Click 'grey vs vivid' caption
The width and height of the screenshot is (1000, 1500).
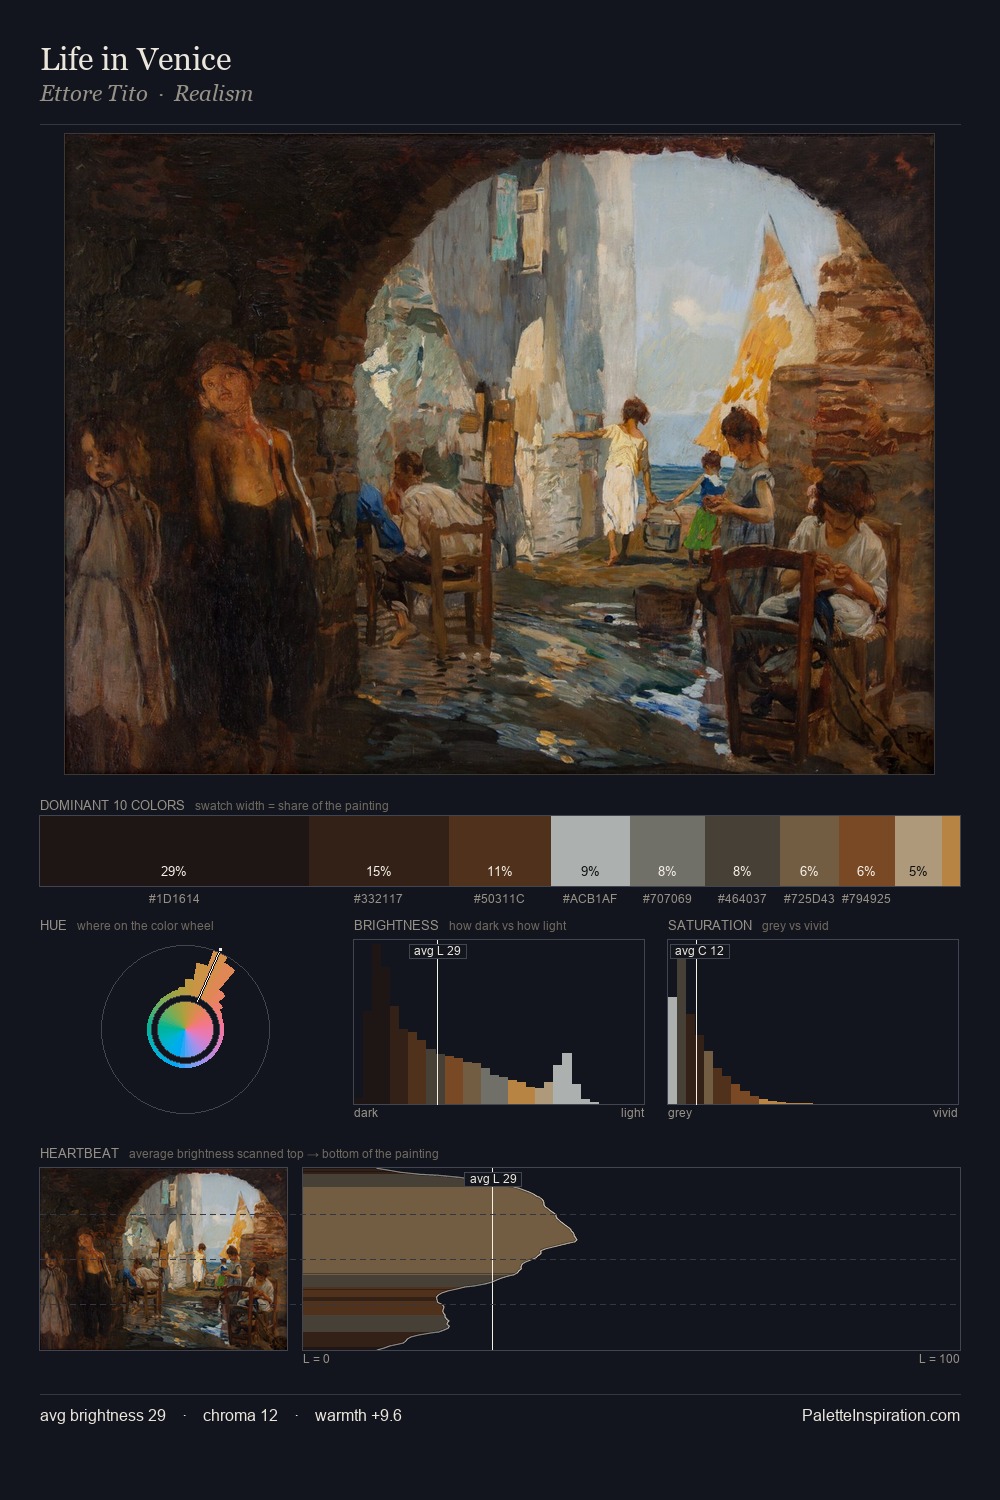coord(795,926)
